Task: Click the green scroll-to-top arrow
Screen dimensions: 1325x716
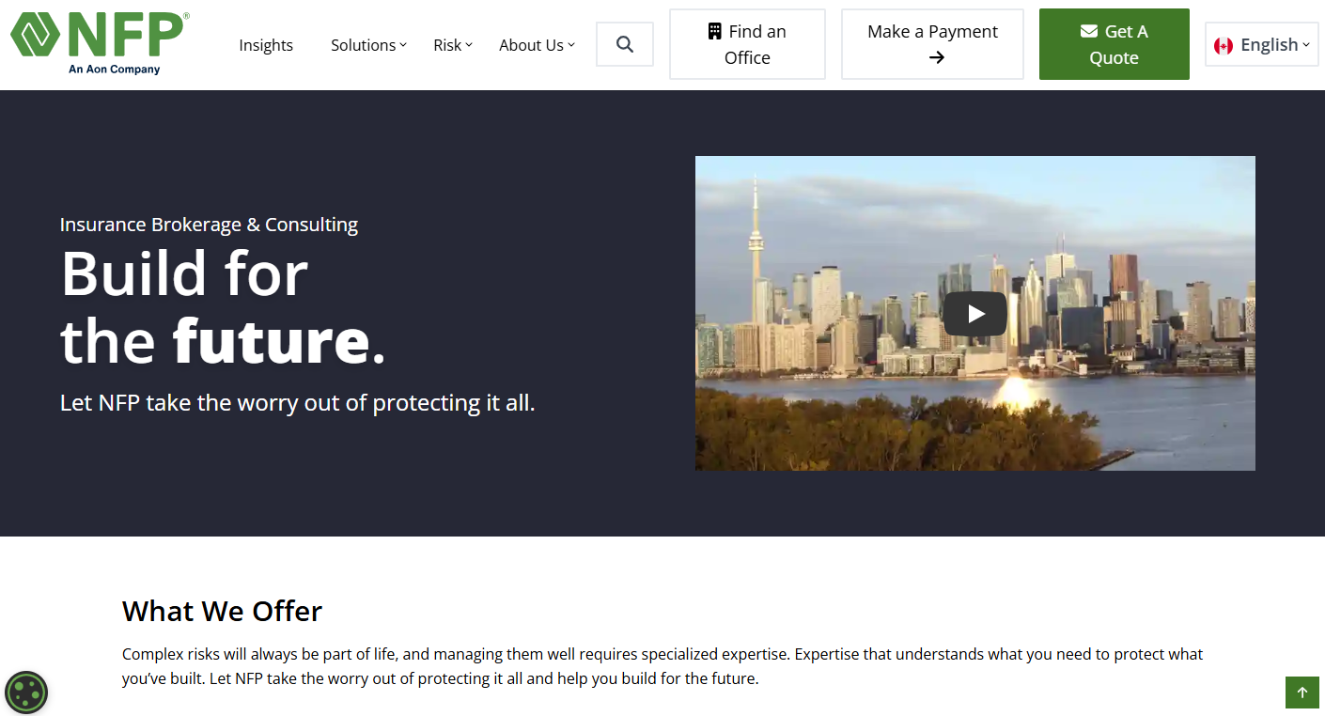Action: click(1302, 692)
